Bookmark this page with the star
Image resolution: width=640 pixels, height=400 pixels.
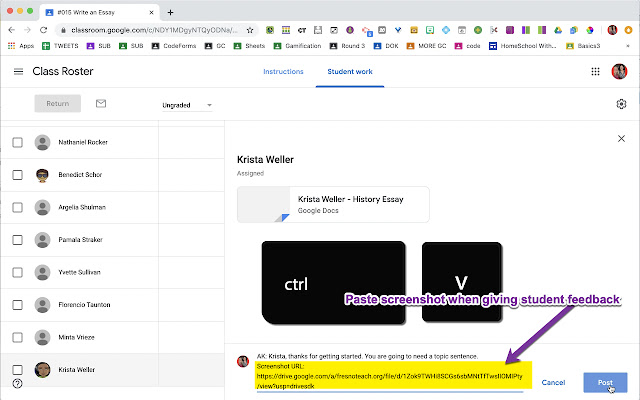250,30
